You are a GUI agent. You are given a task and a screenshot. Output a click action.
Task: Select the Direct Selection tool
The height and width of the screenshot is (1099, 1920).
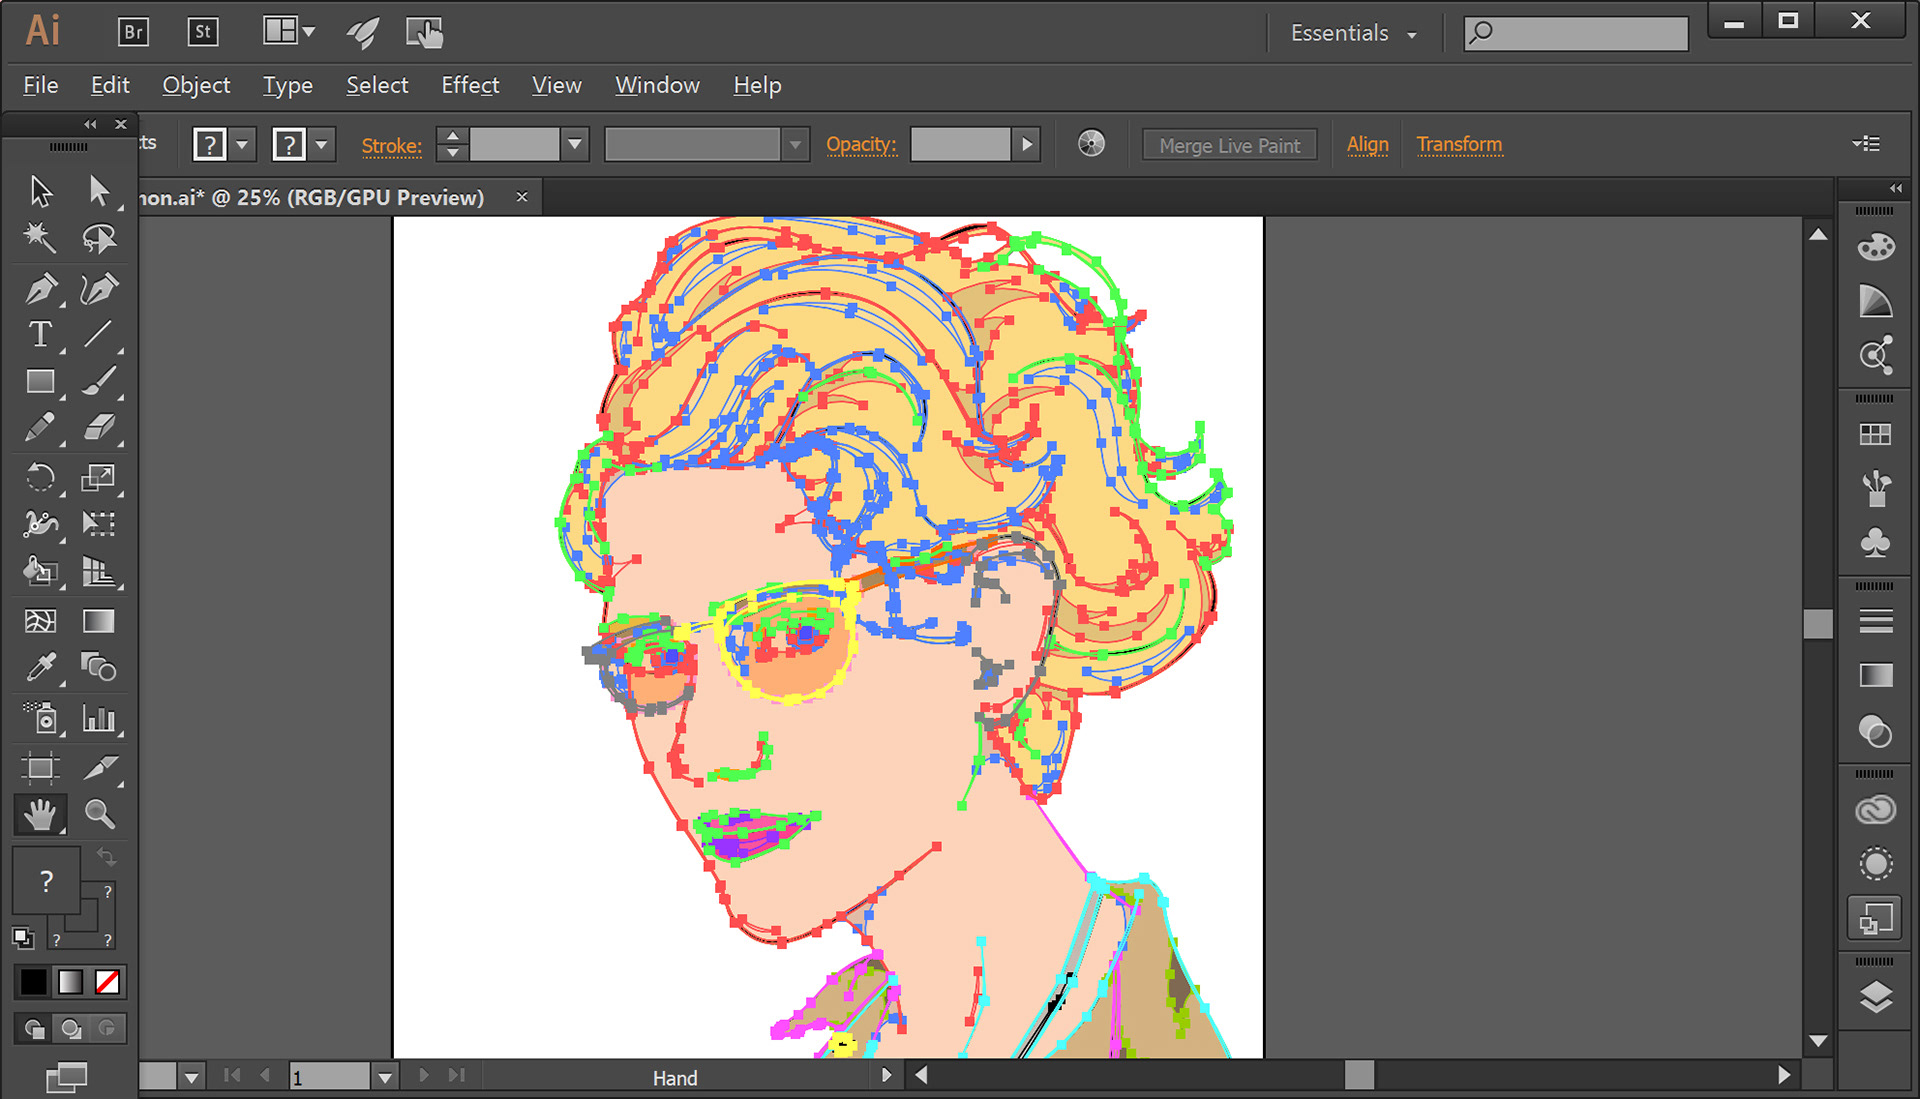[99, 190]
